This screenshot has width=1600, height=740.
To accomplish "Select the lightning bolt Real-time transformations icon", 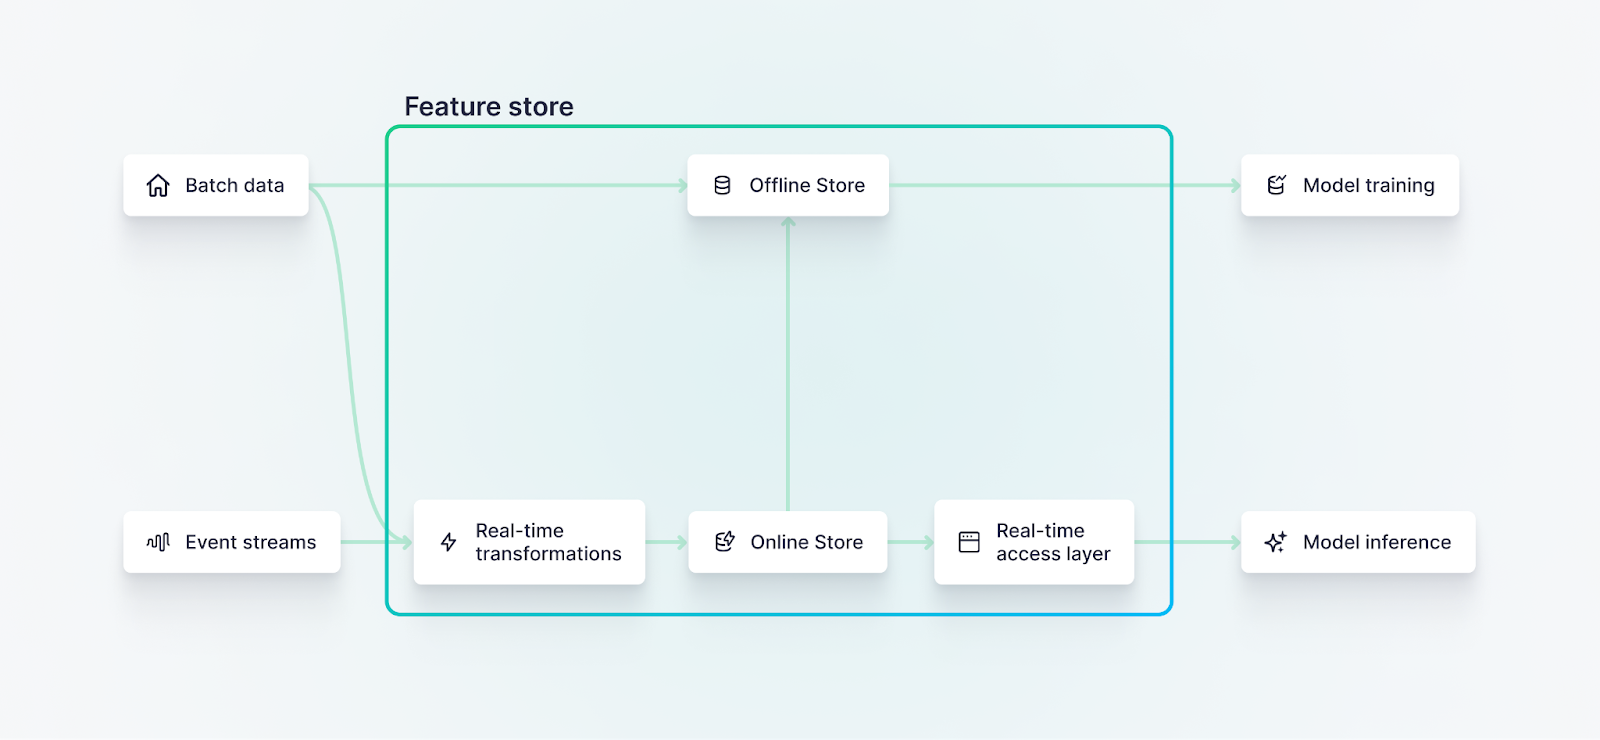I will 449,542.
